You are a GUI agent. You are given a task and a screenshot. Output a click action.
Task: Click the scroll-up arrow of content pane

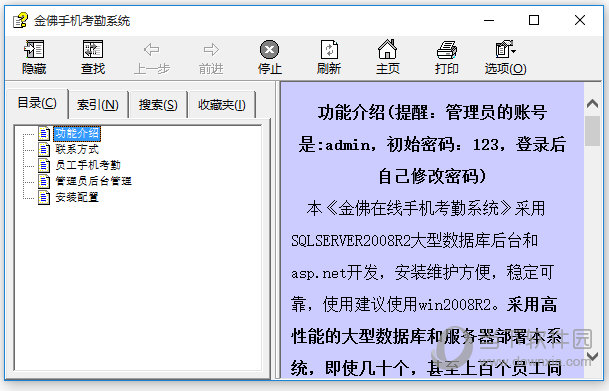(x=592, y=104)
